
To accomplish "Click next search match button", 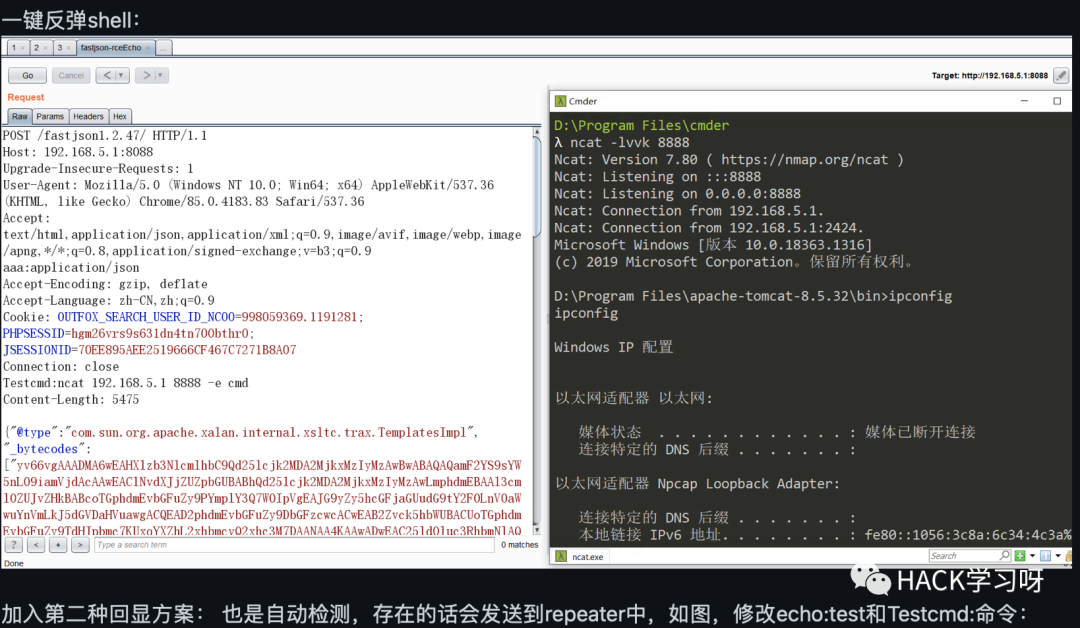I will (x=80, y=545).
